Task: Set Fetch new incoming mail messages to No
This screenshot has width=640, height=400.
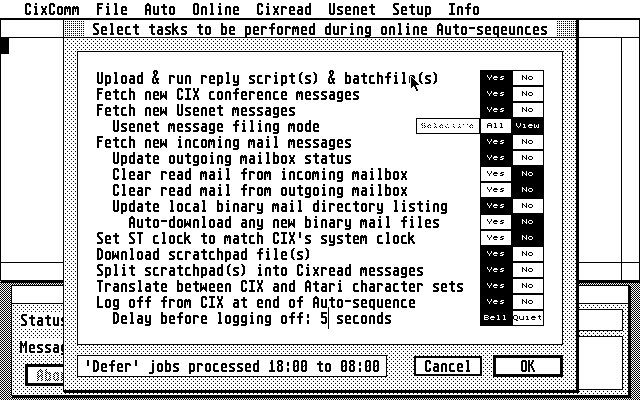Action: [x=527, y=142]
